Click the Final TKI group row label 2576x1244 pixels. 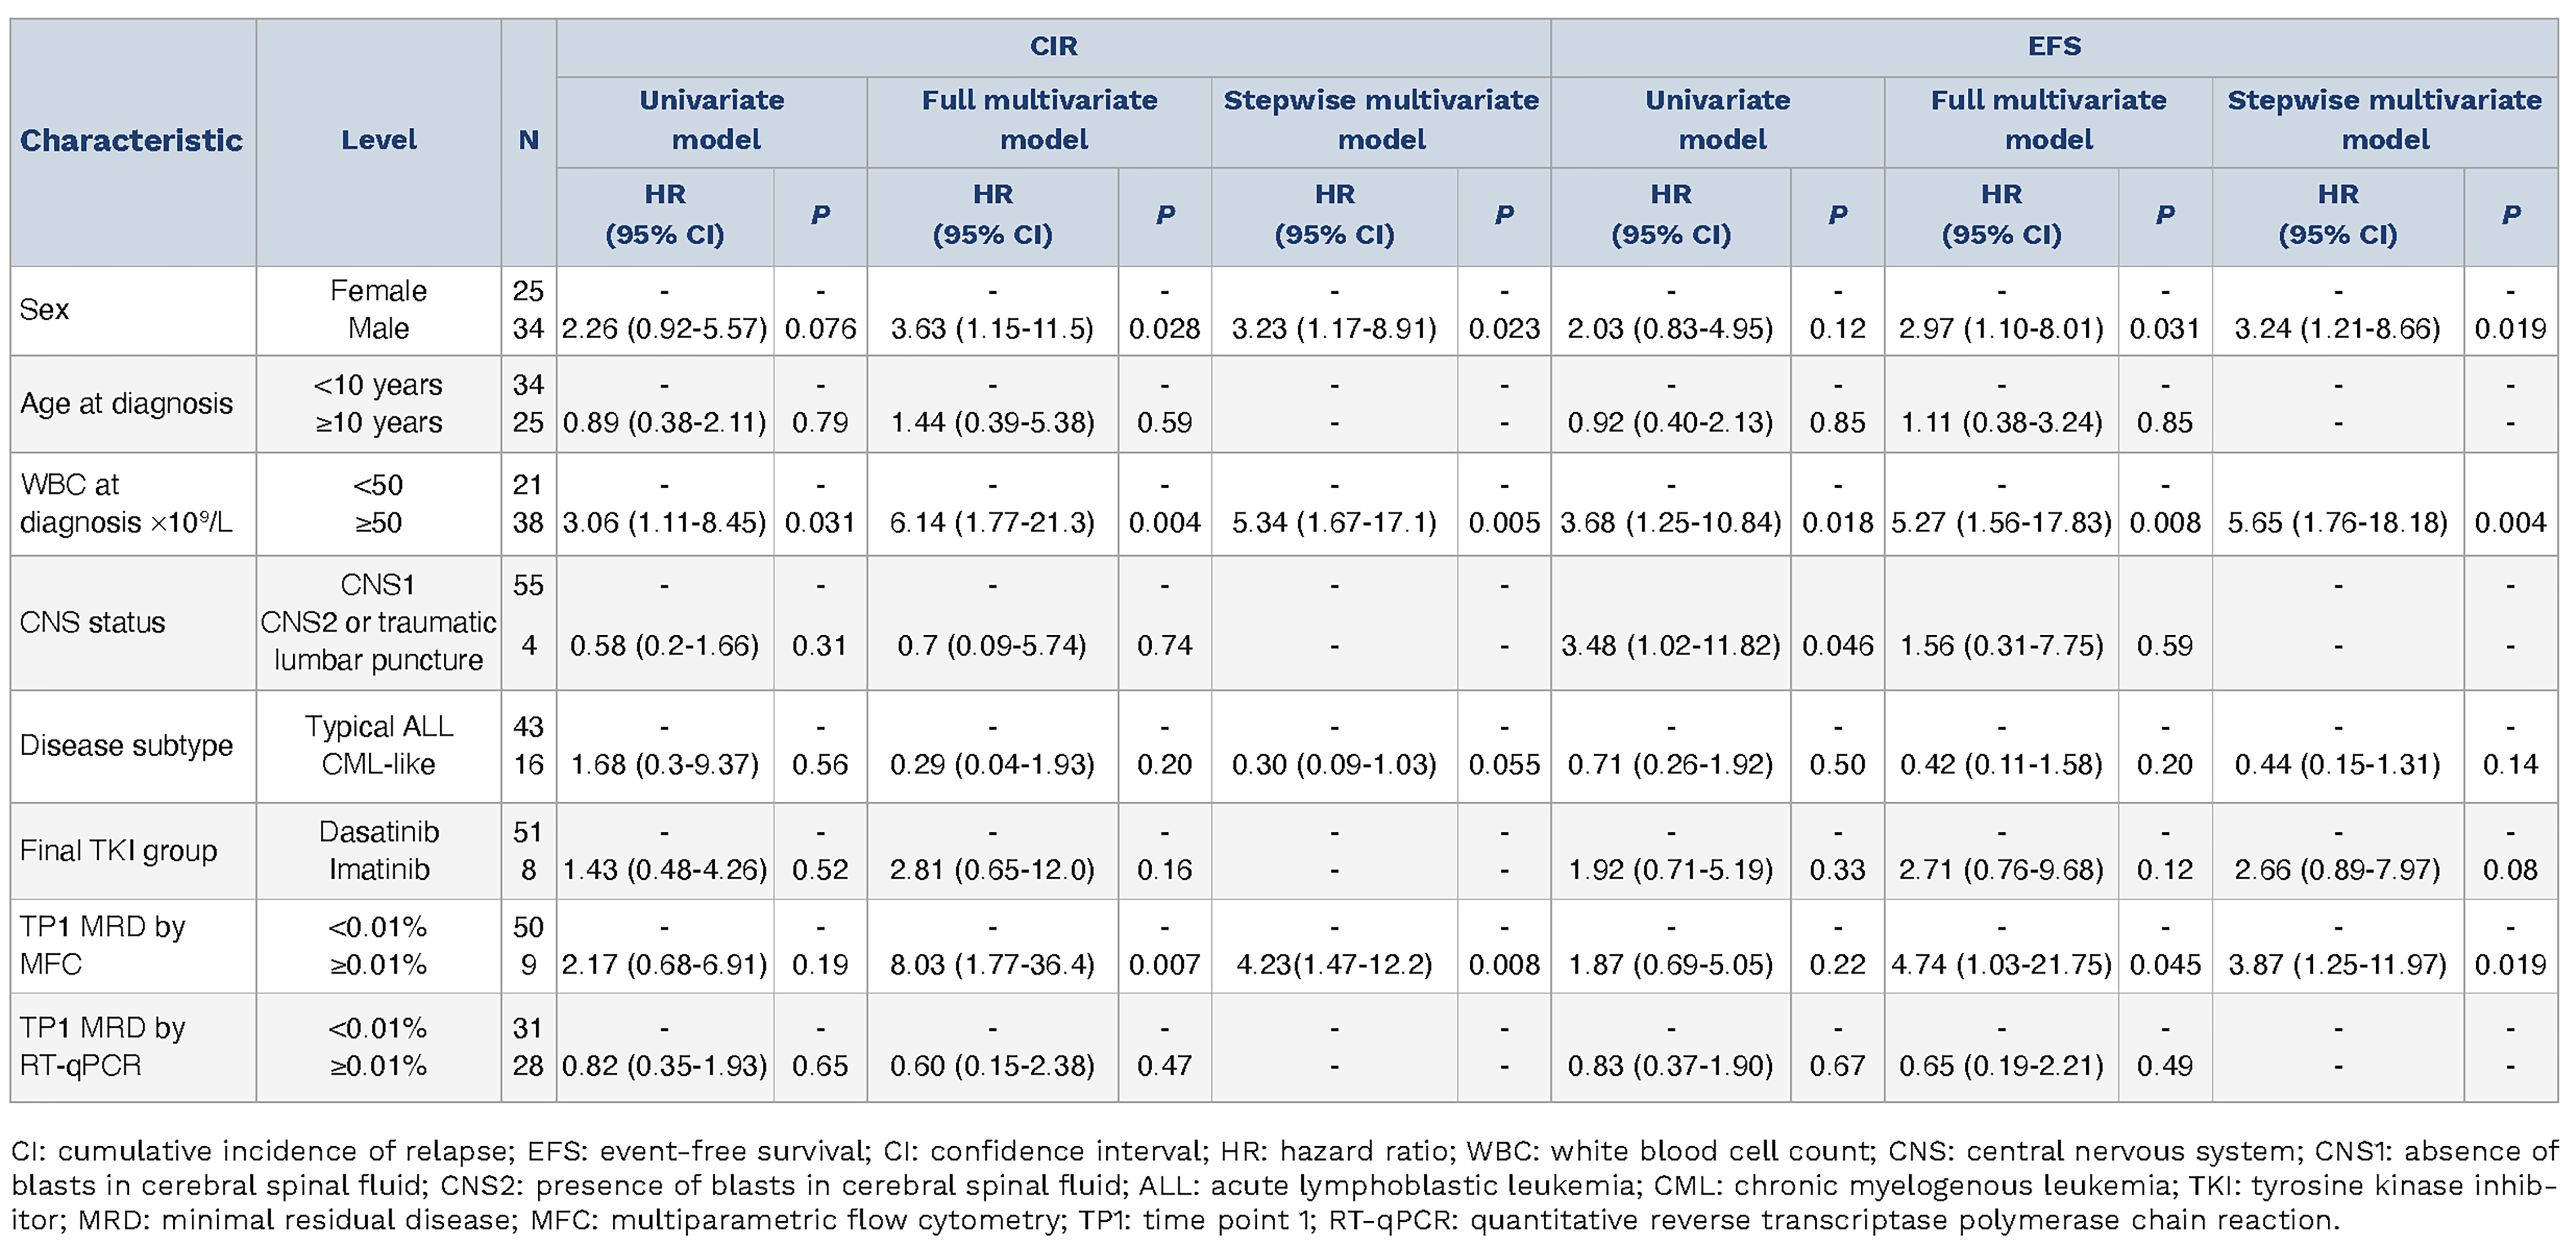(119, 850)
